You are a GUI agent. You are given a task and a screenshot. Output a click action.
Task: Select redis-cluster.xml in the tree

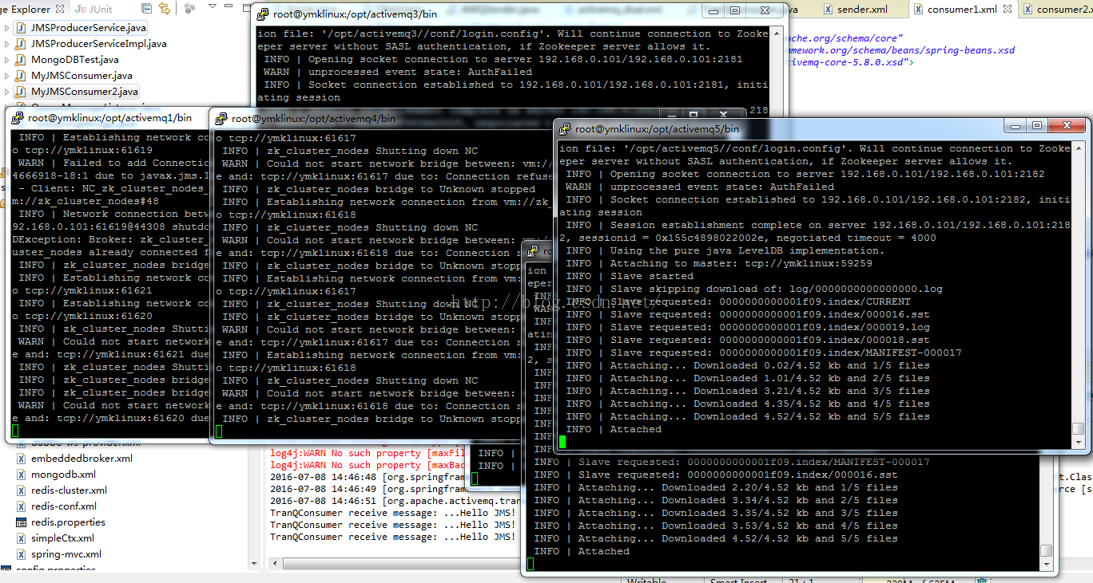coord(69,491)
